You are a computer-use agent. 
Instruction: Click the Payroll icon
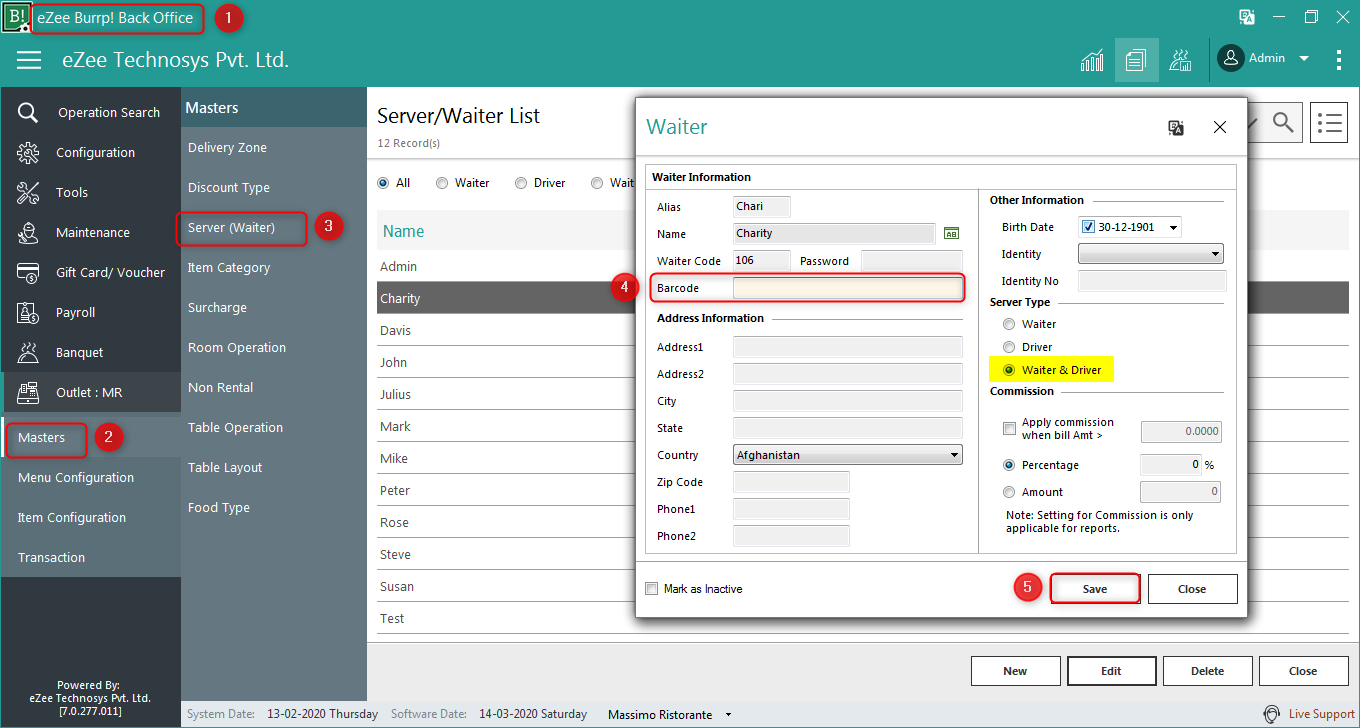pos(28,312)
